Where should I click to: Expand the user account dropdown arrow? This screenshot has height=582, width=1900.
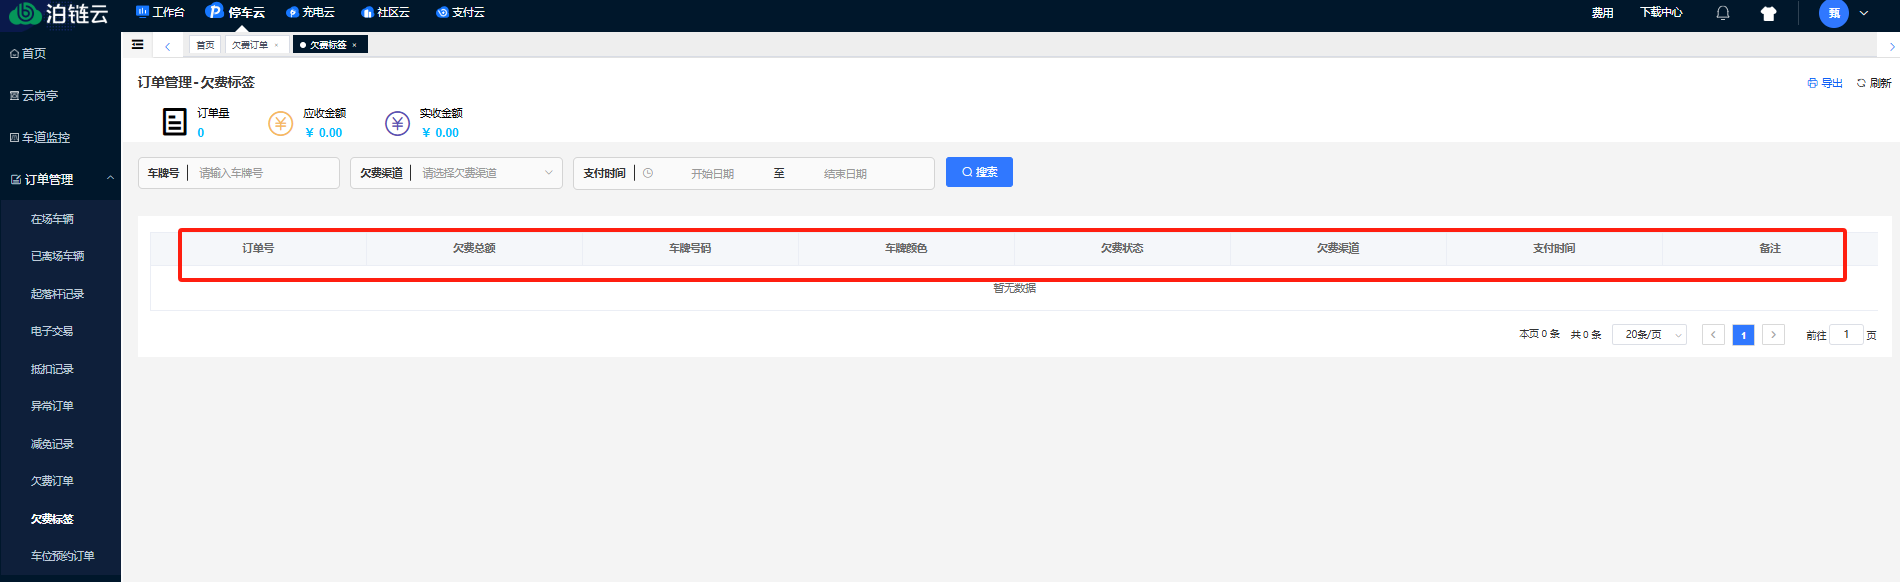coord(1864,13)
